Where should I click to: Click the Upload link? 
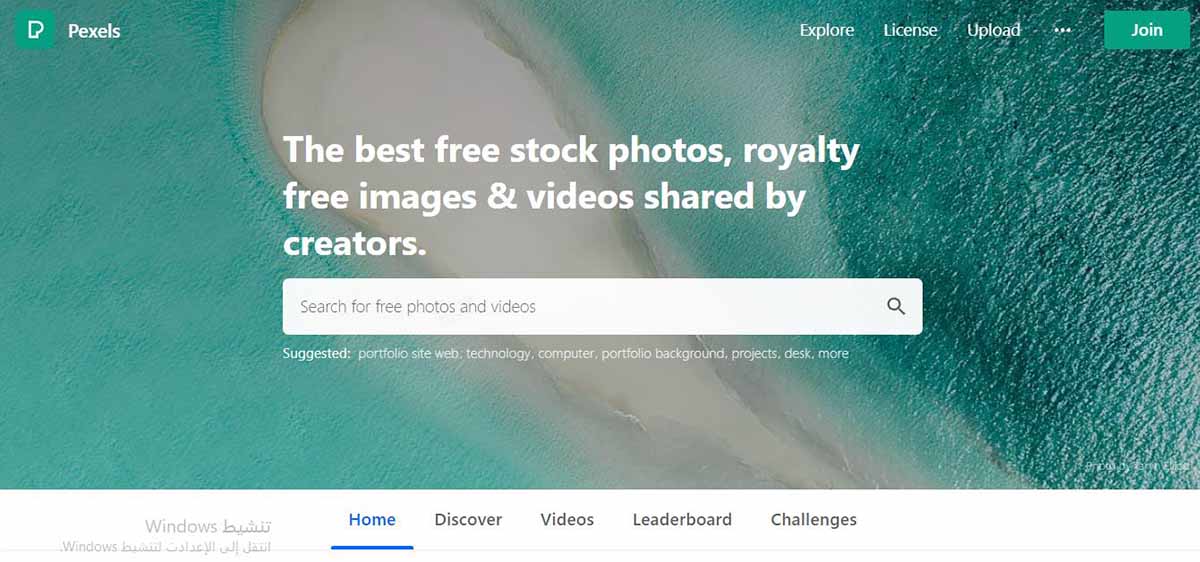pos(994,30)
